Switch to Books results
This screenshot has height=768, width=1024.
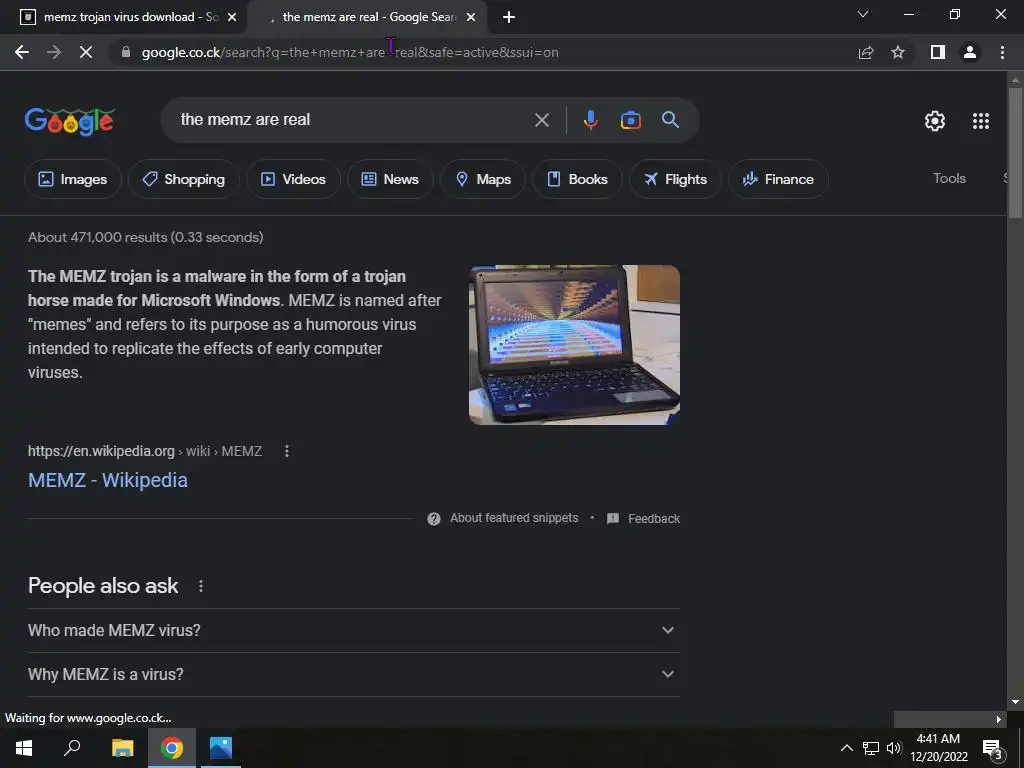click(x=577, y=179)
